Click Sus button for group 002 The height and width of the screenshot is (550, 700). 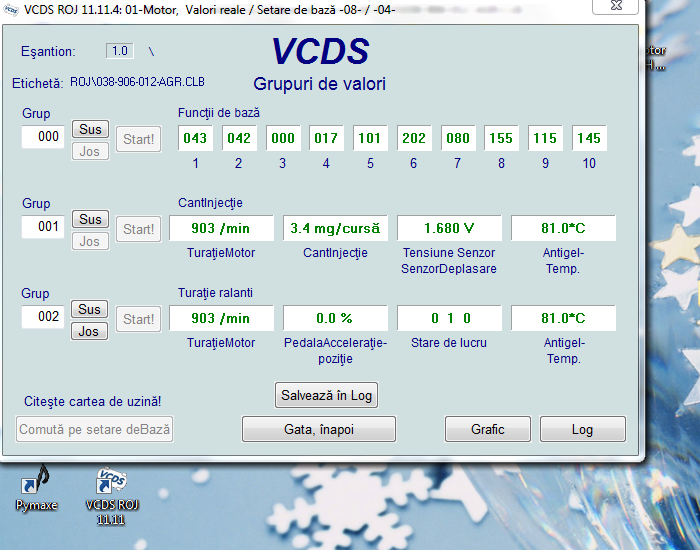[x=90, y=309]
